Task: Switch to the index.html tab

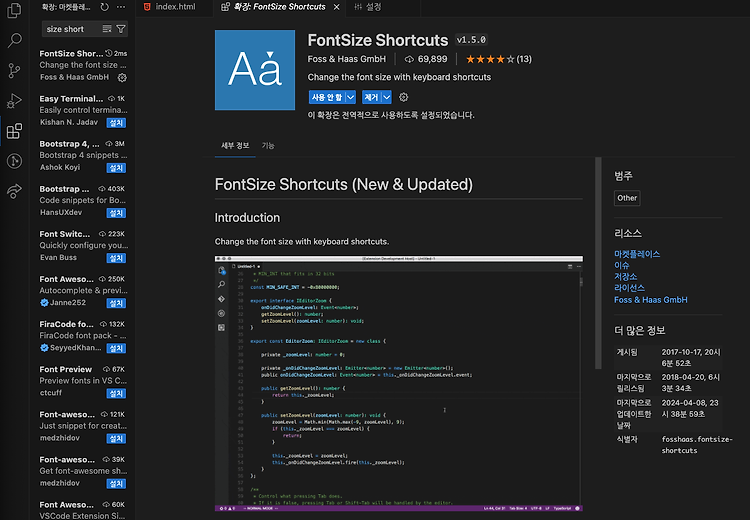Action: click(x=175, y=7)
